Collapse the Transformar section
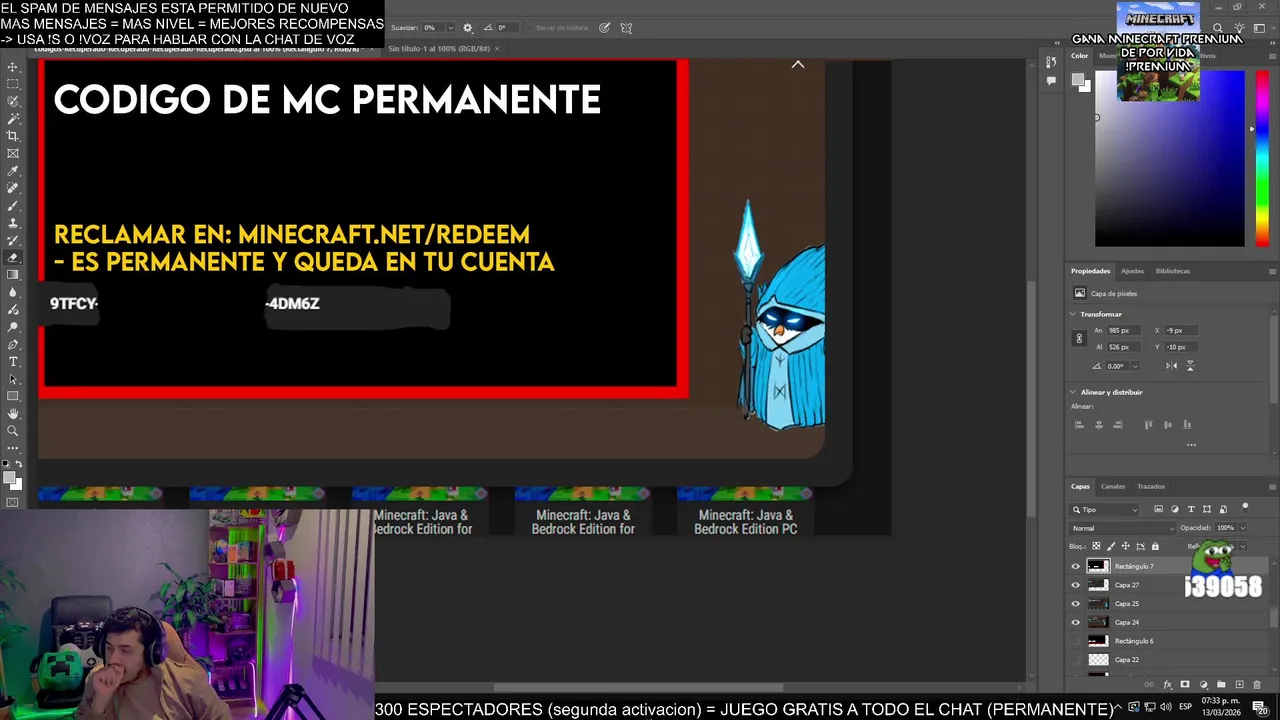The height and width of the screenshot is (720, 1280). pyautogui.click(x=1073, y=314)
